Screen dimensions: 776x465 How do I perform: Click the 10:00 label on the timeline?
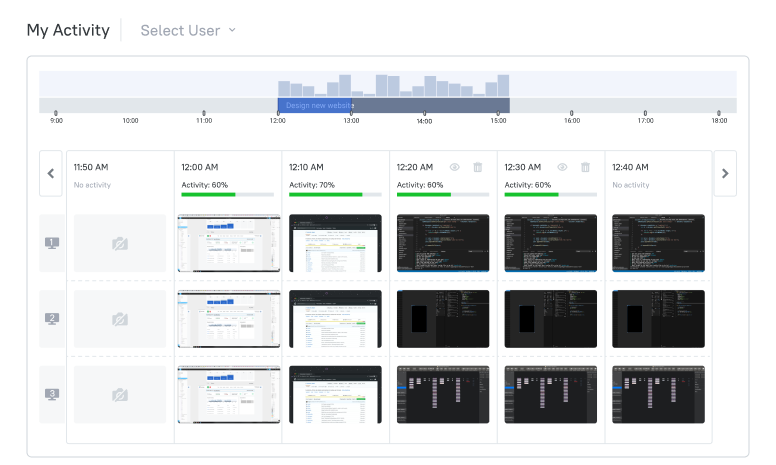click(x=130, y=121)
